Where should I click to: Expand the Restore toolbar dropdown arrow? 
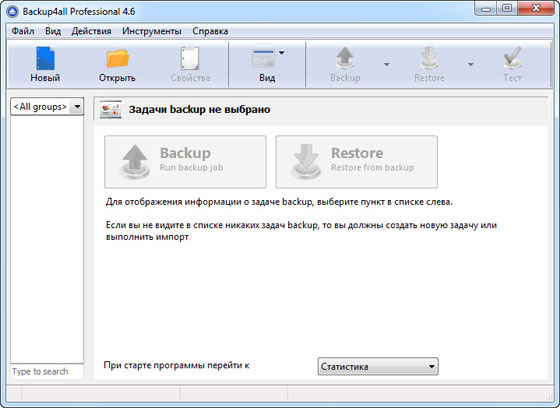[471, 65]
